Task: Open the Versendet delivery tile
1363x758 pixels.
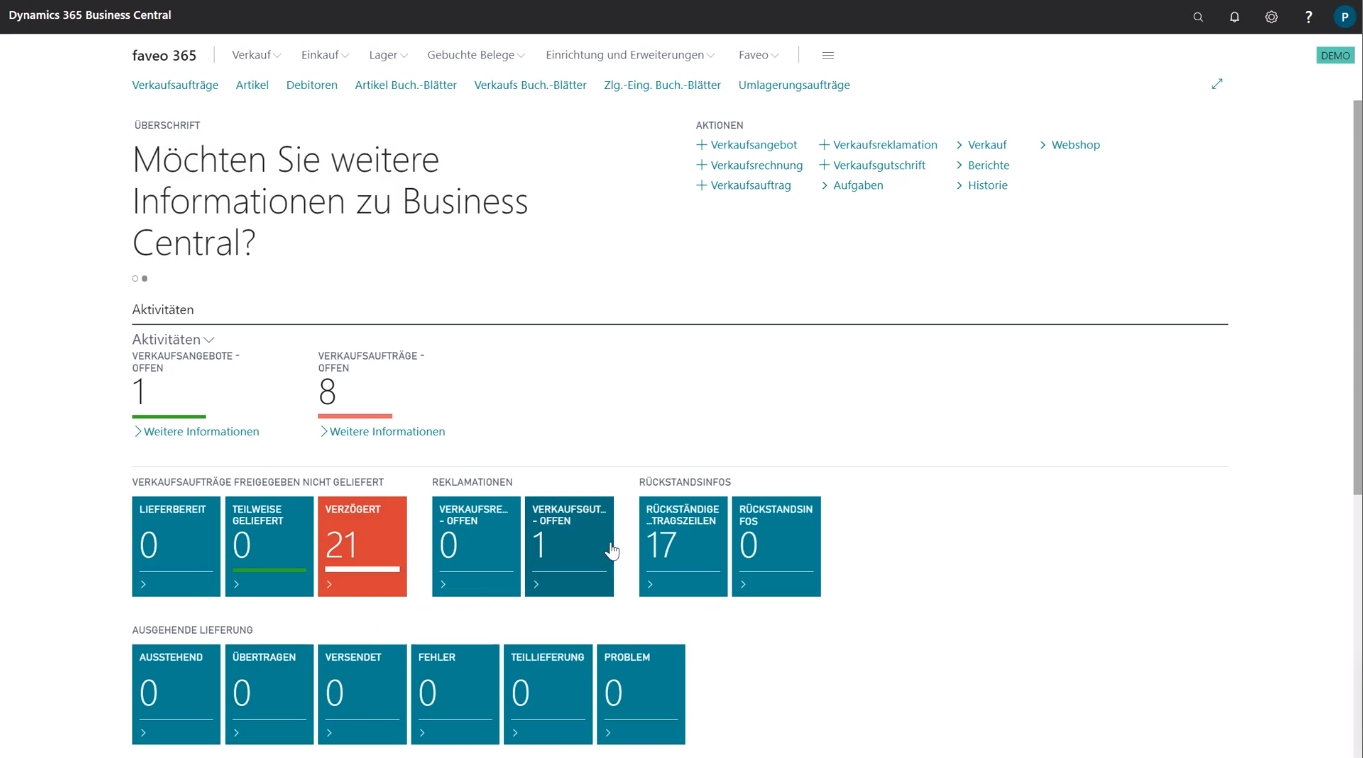Action: tap(362, 695)
